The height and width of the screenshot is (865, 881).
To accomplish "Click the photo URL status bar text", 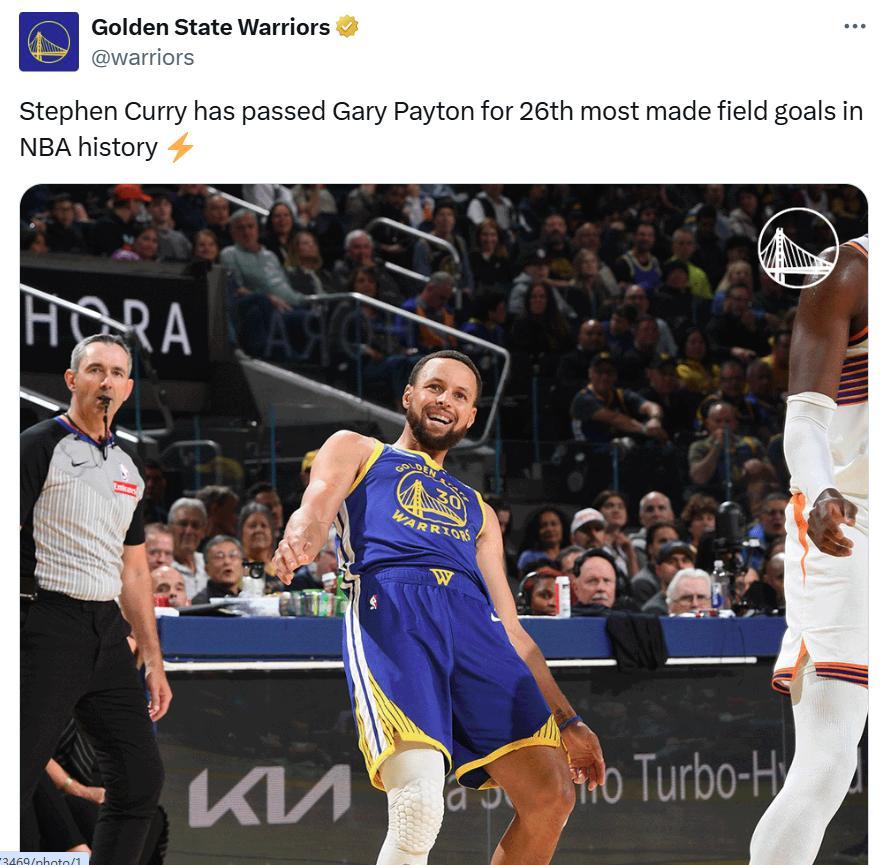I will 44,859.
